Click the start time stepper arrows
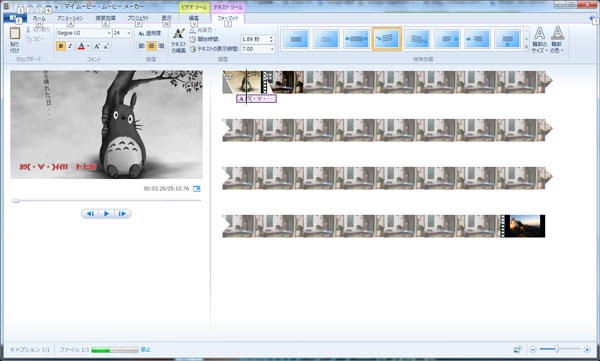 272,39
